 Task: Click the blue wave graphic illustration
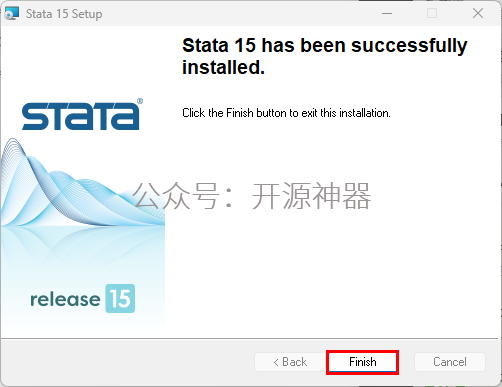coord(82,183)
